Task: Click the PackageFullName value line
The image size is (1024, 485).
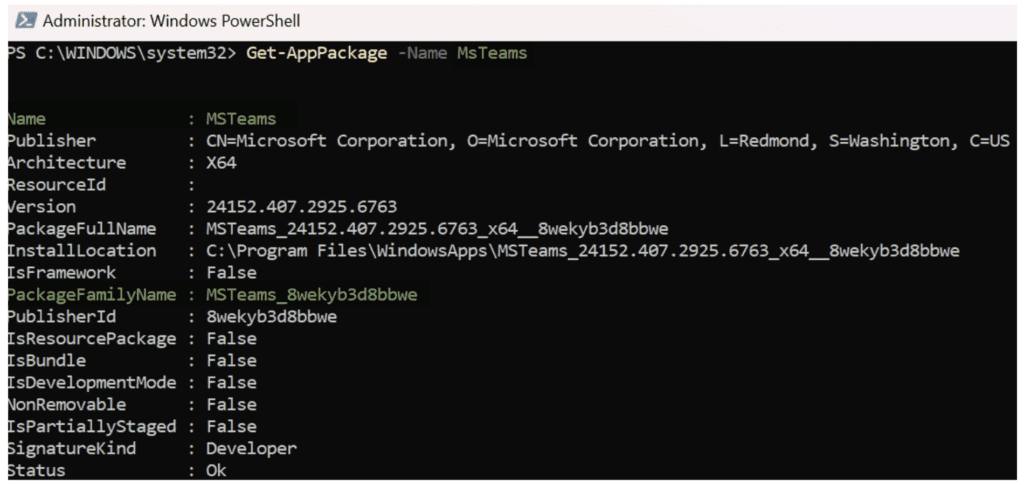Action: [x=437, y=229]
